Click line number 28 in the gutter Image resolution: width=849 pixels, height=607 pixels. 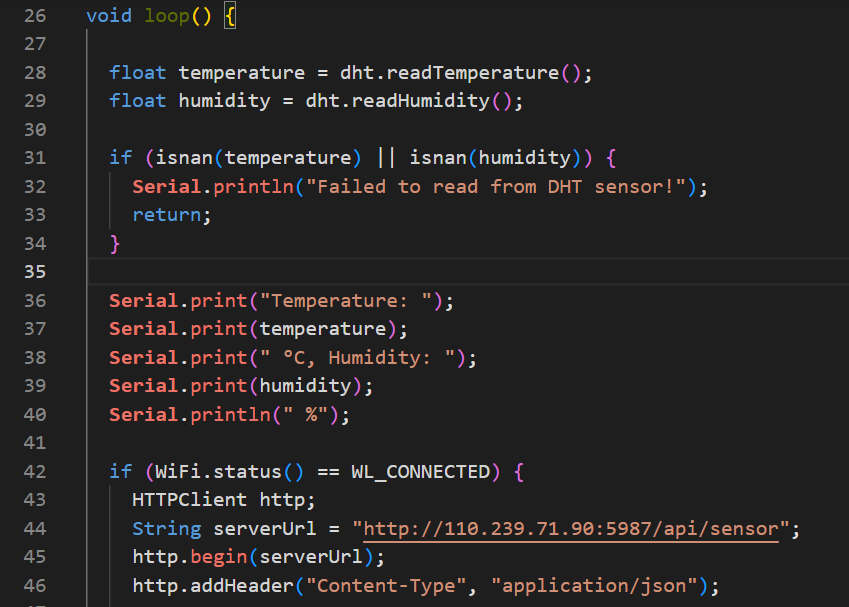point(35,73)
